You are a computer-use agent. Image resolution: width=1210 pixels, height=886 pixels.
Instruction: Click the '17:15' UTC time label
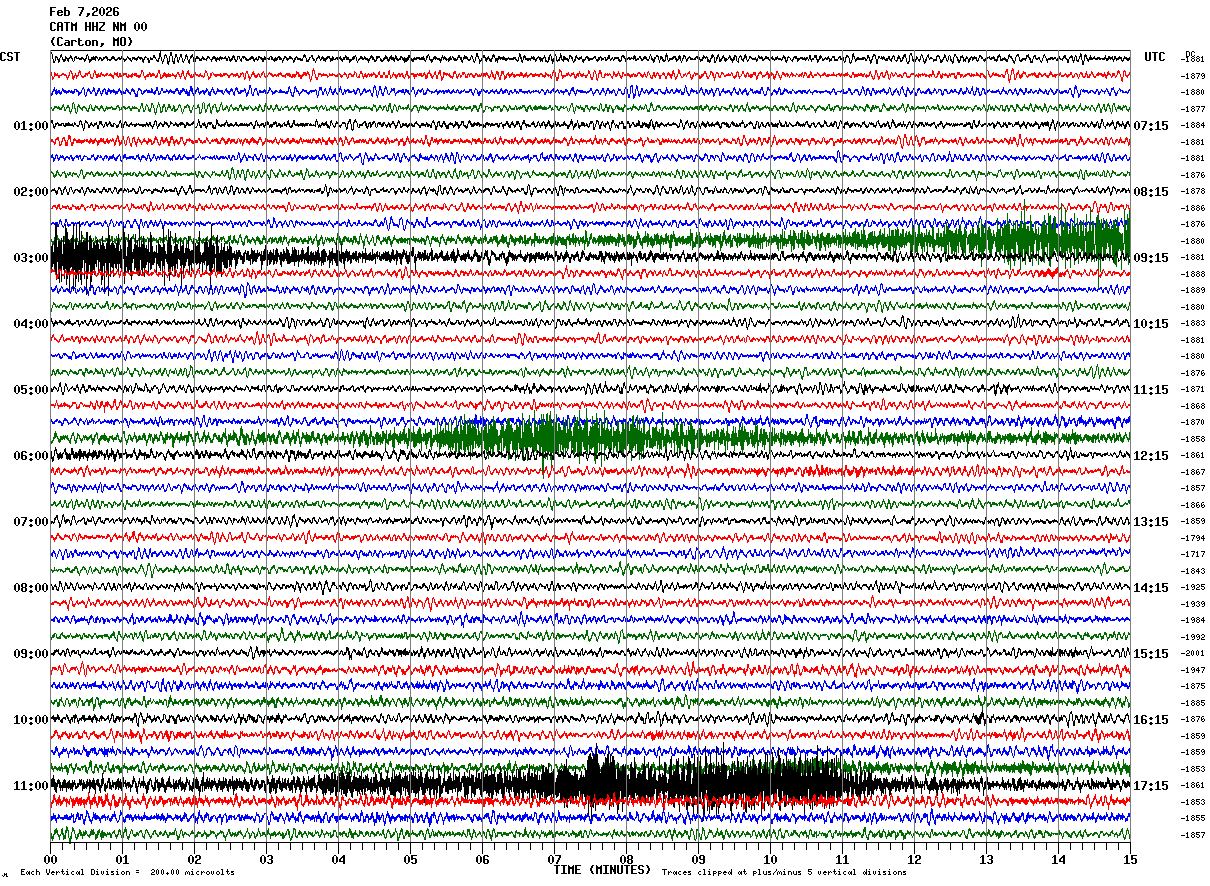[1151, 786]
